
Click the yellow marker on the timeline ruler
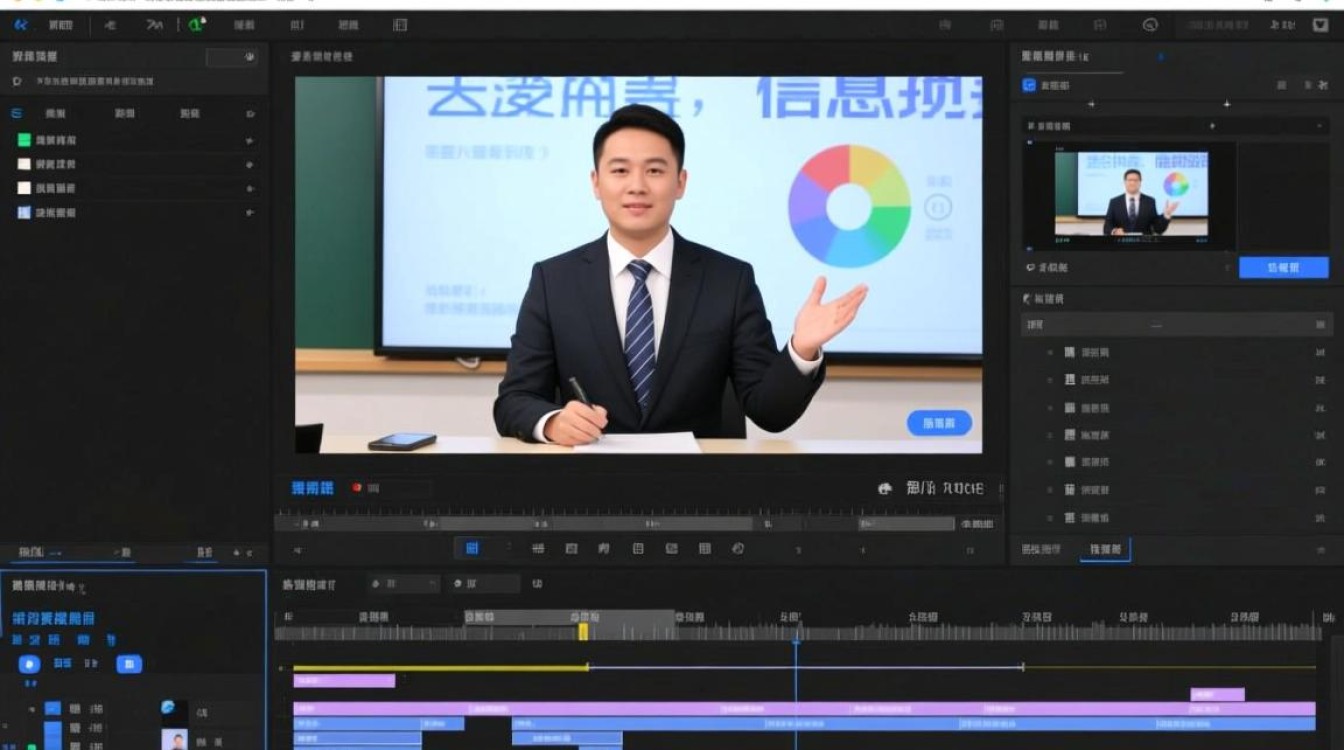[583, 631]
